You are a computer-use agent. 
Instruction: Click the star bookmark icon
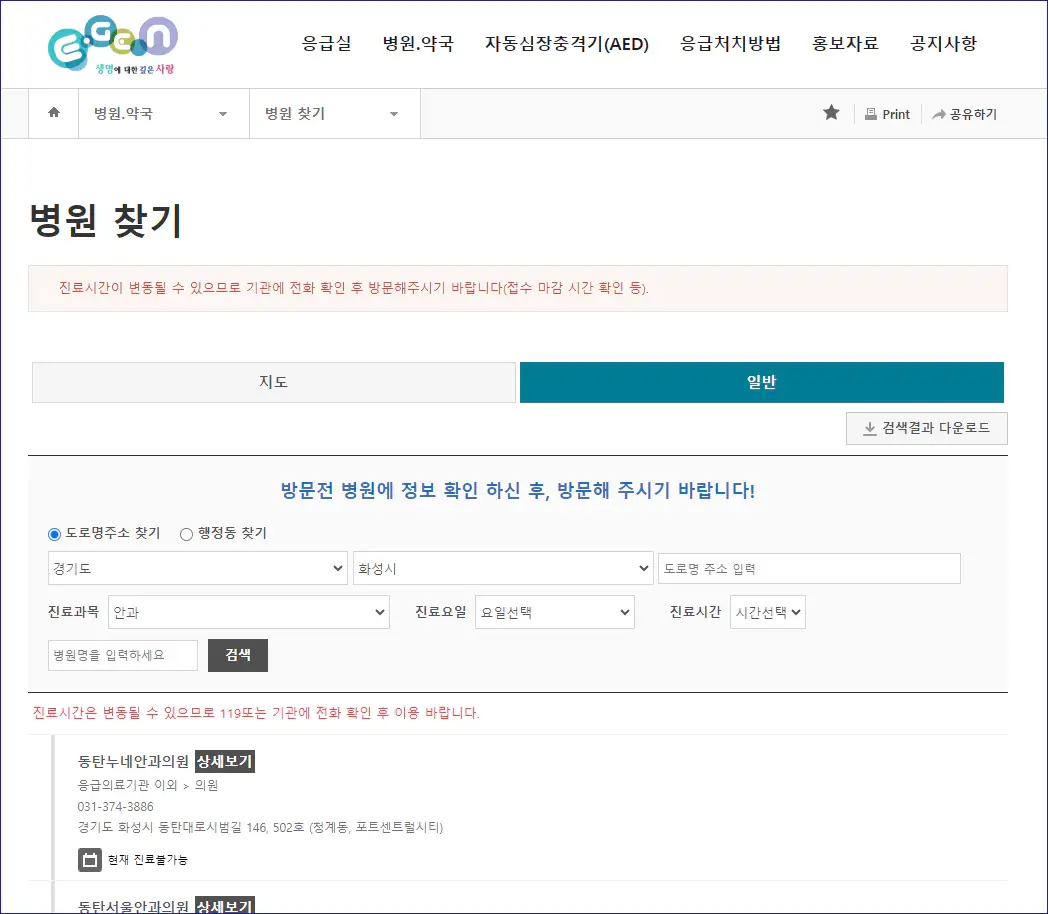pos(831,113)
